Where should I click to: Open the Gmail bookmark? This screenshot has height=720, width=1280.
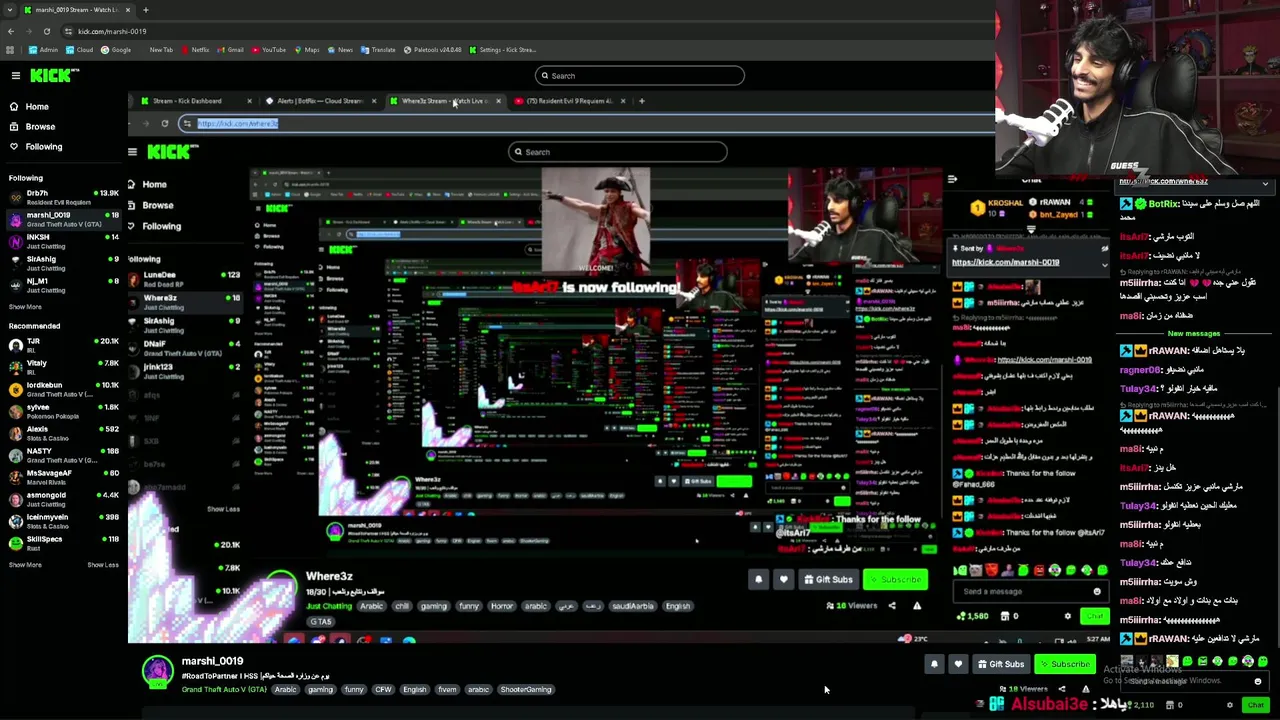[x=230, y=50]
